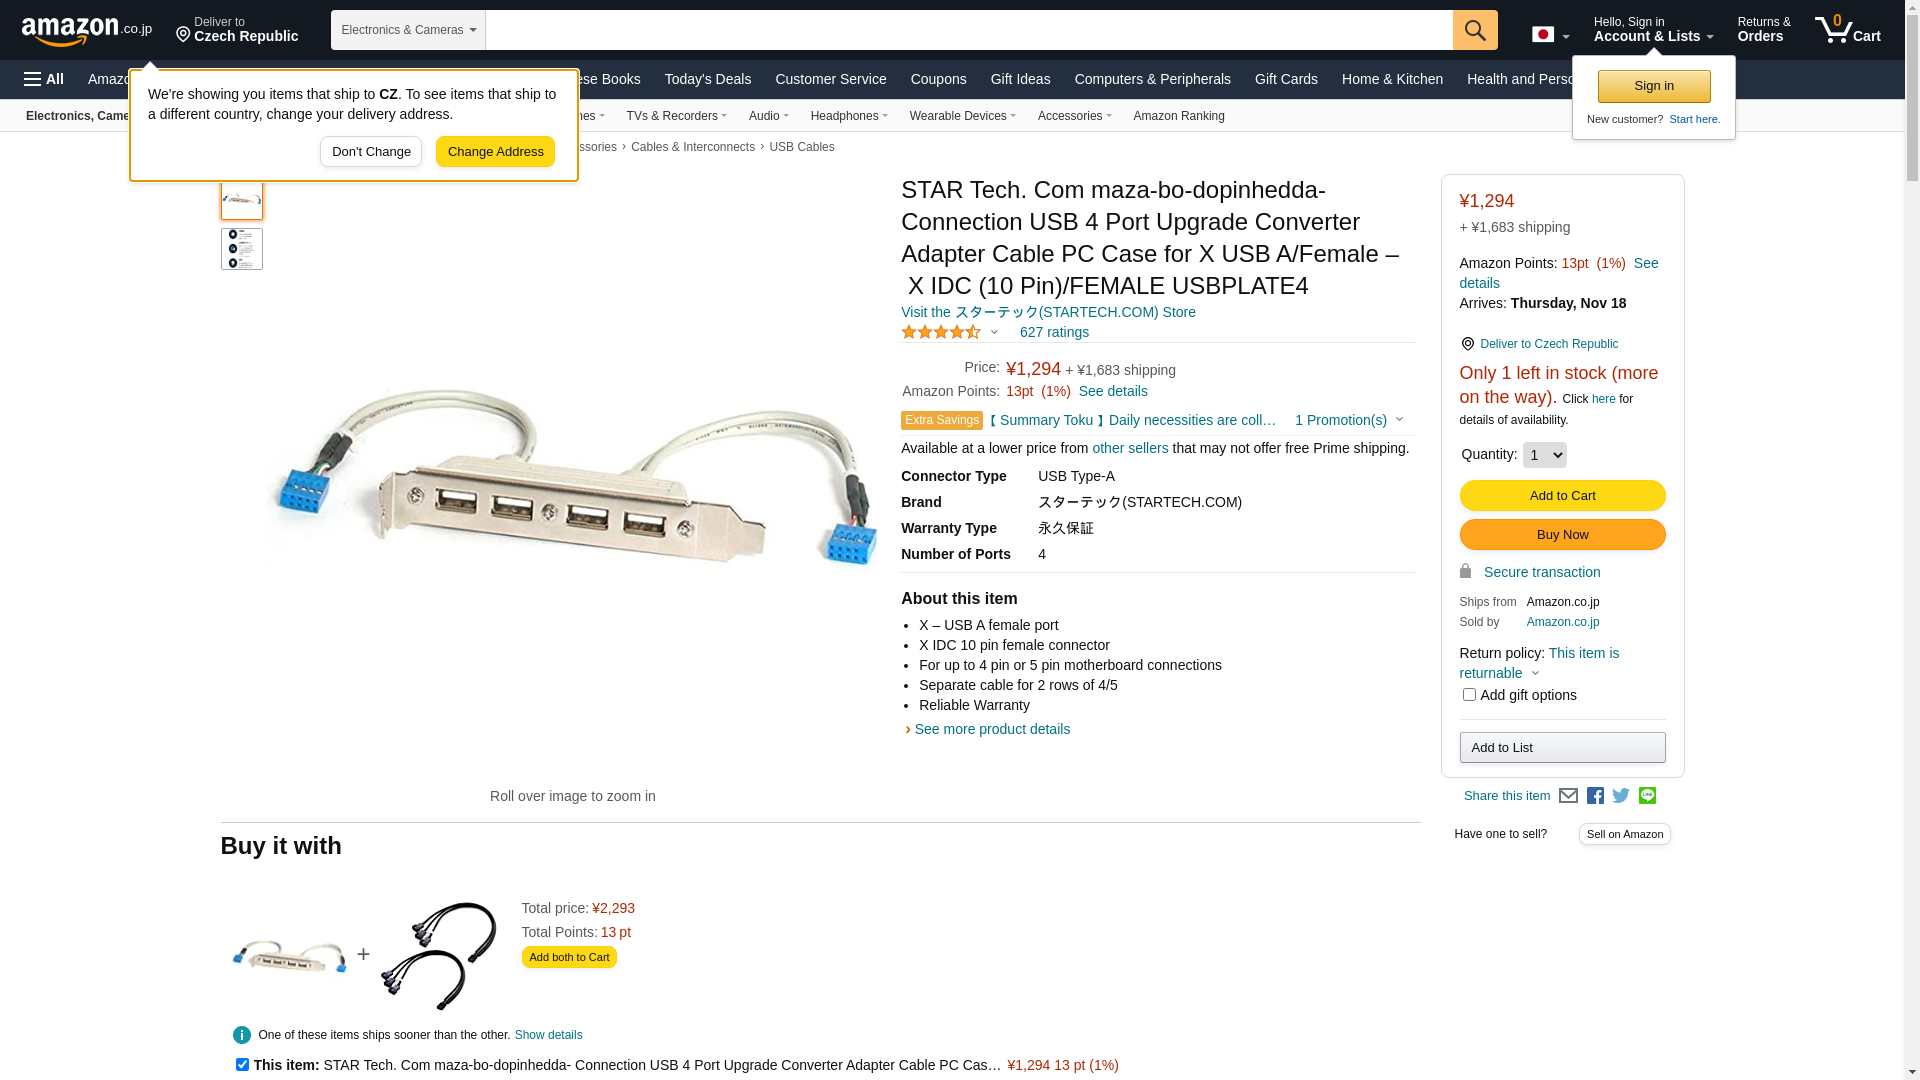Share this item via Facebook icon

tap(1595, 796)
